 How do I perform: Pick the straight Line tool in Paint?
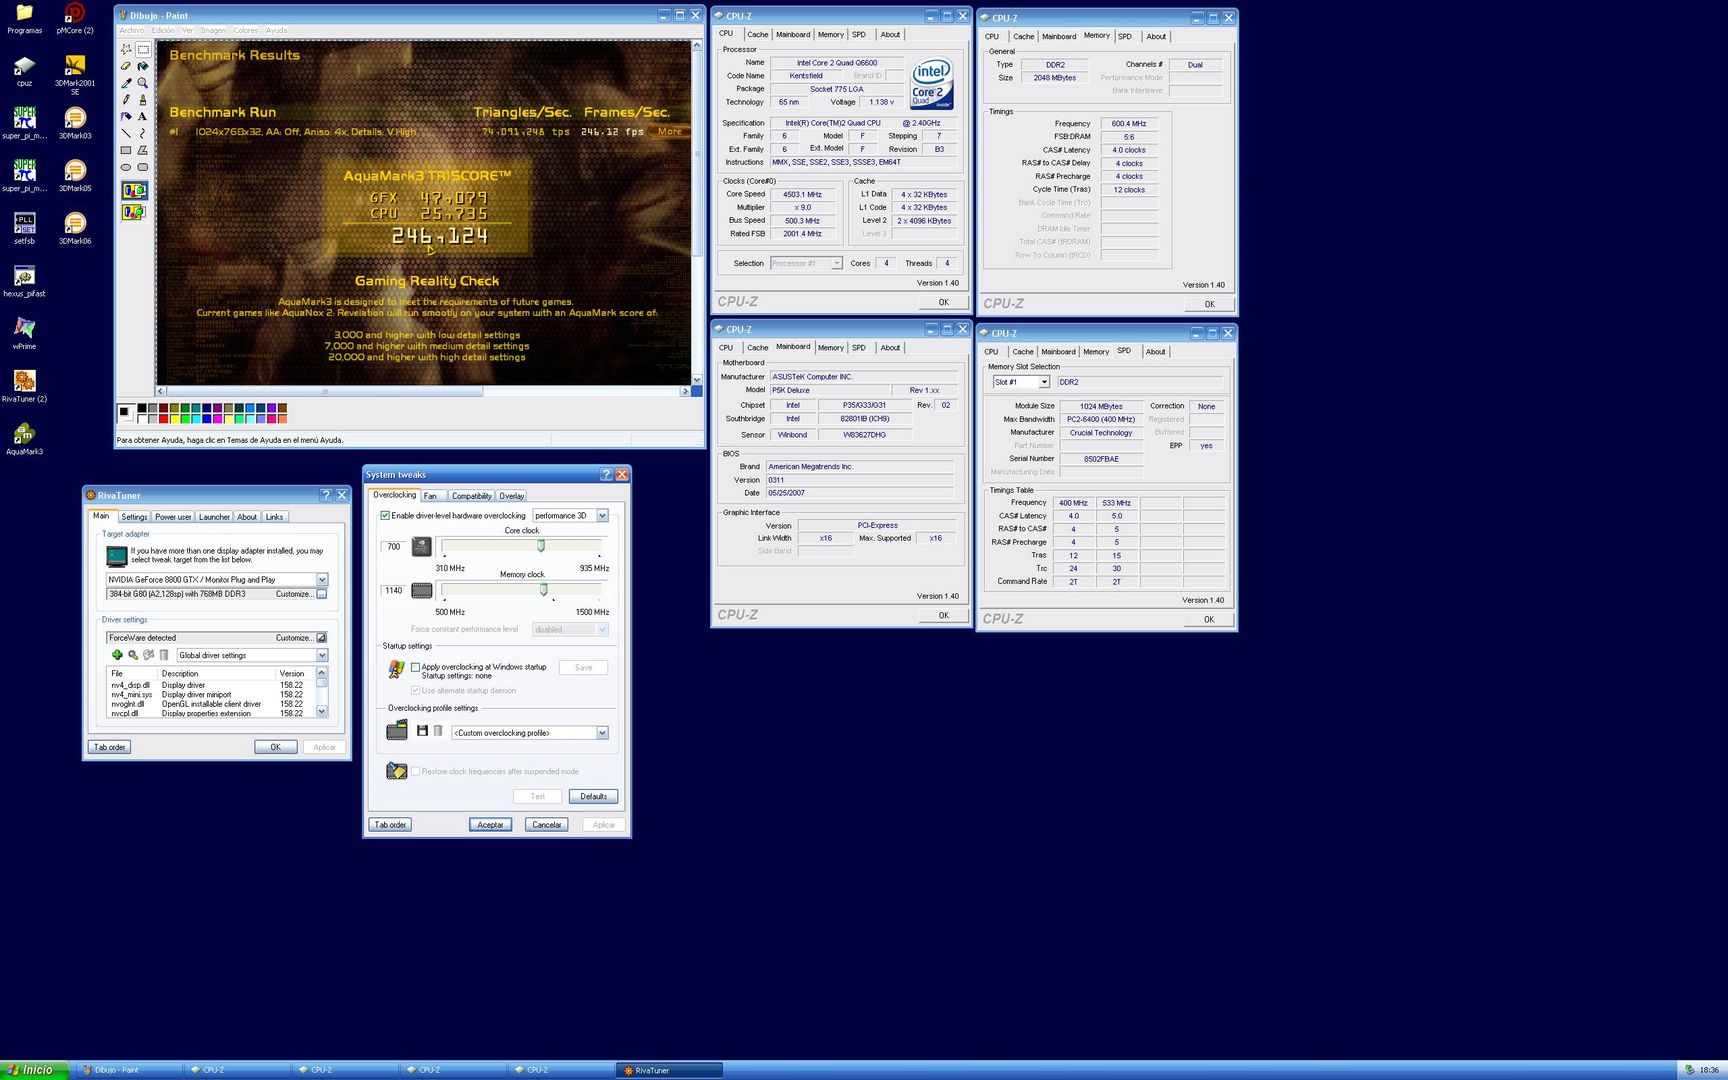tap(126, 133)
